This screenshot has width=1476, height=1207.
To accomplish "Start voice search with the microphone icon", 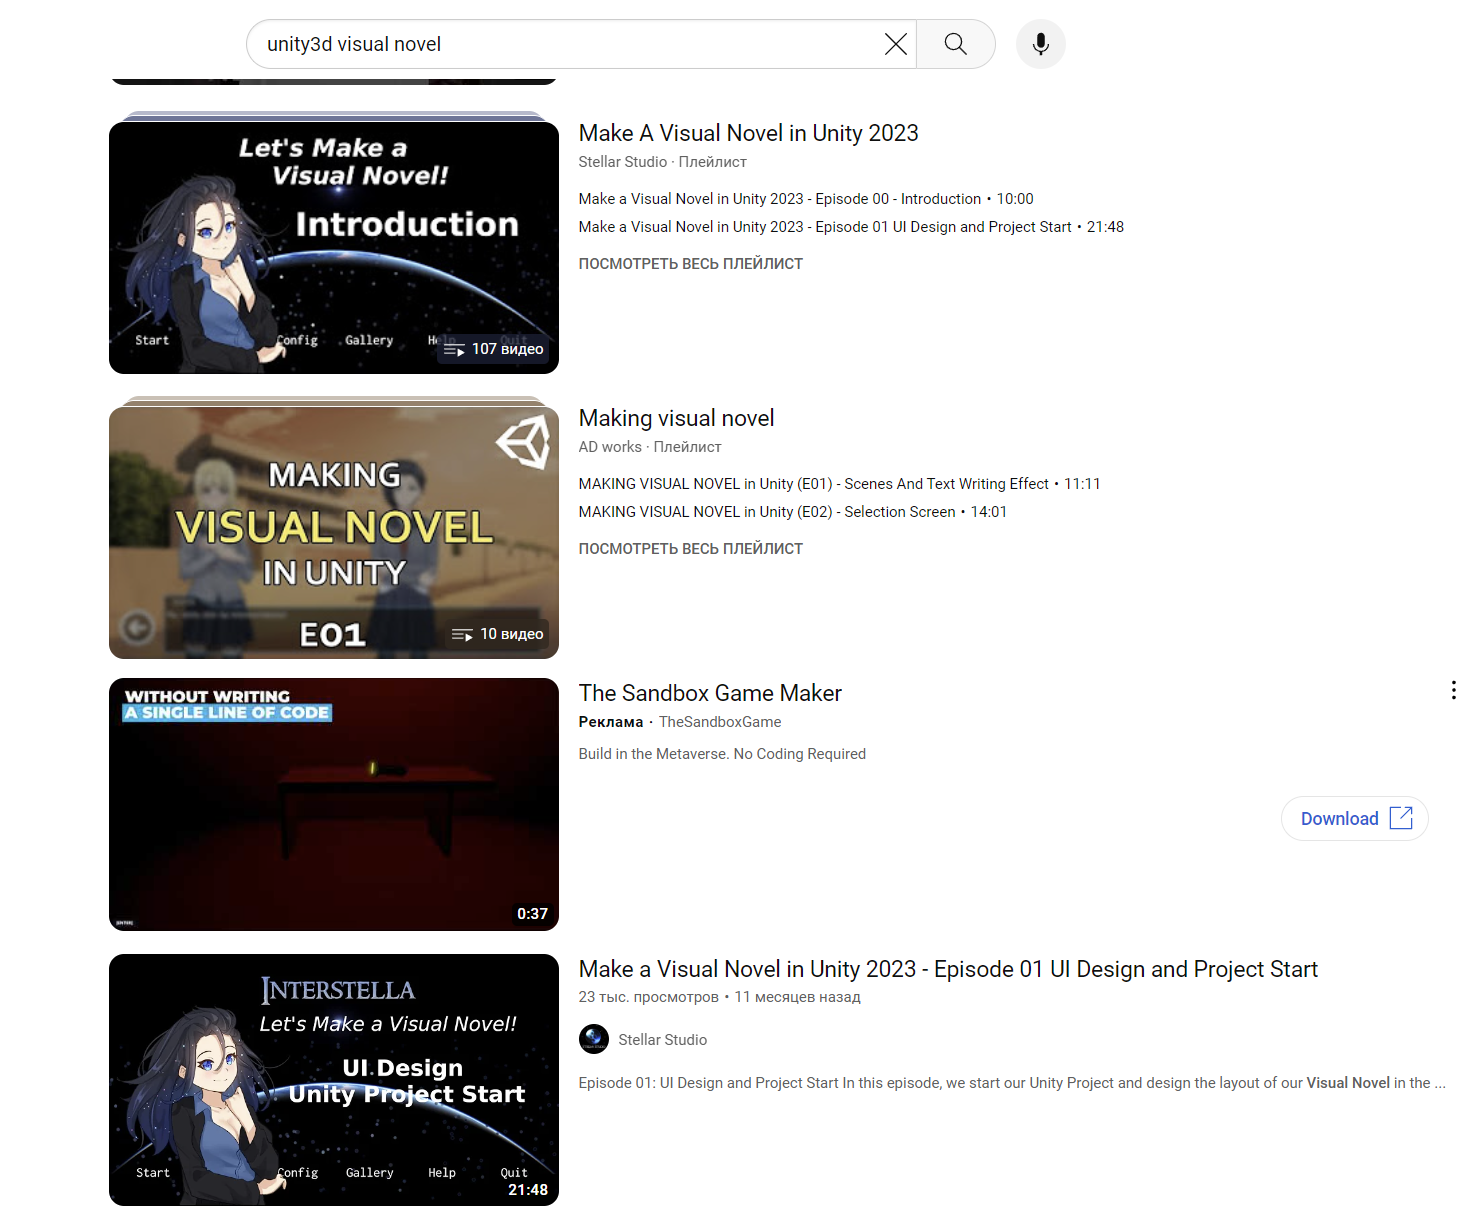I will click(1041, 44).
